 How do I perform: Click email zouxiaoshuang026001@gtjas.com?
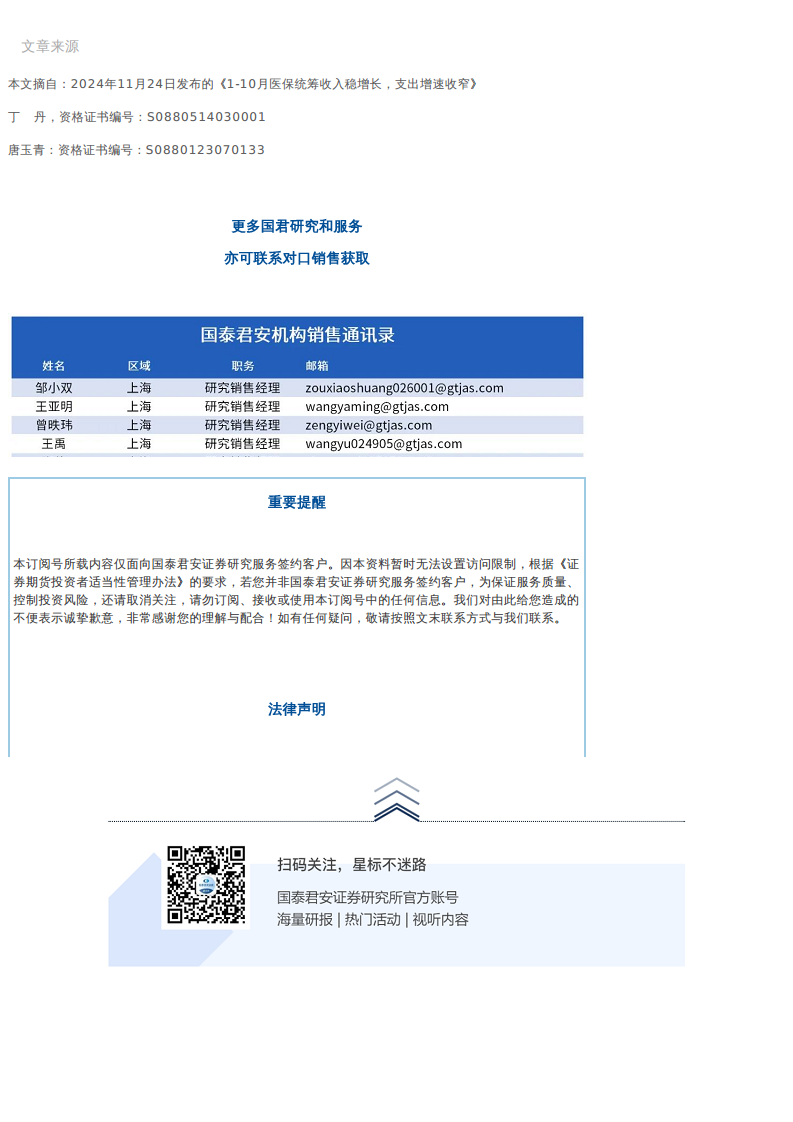404,388
